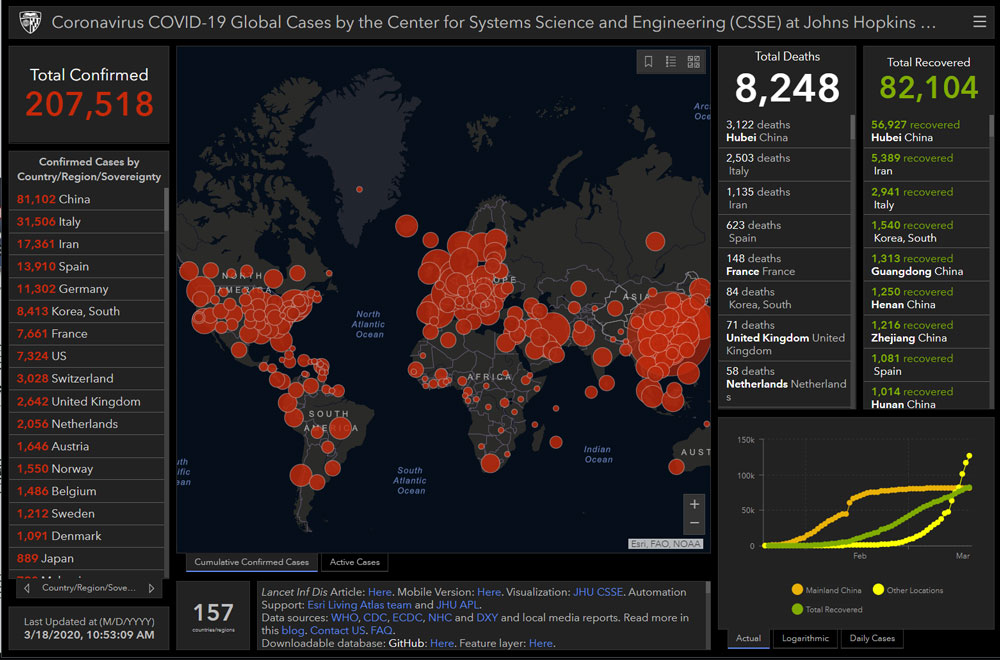
Task: Select 7,324 US in country list
Action: coord(87,356)
